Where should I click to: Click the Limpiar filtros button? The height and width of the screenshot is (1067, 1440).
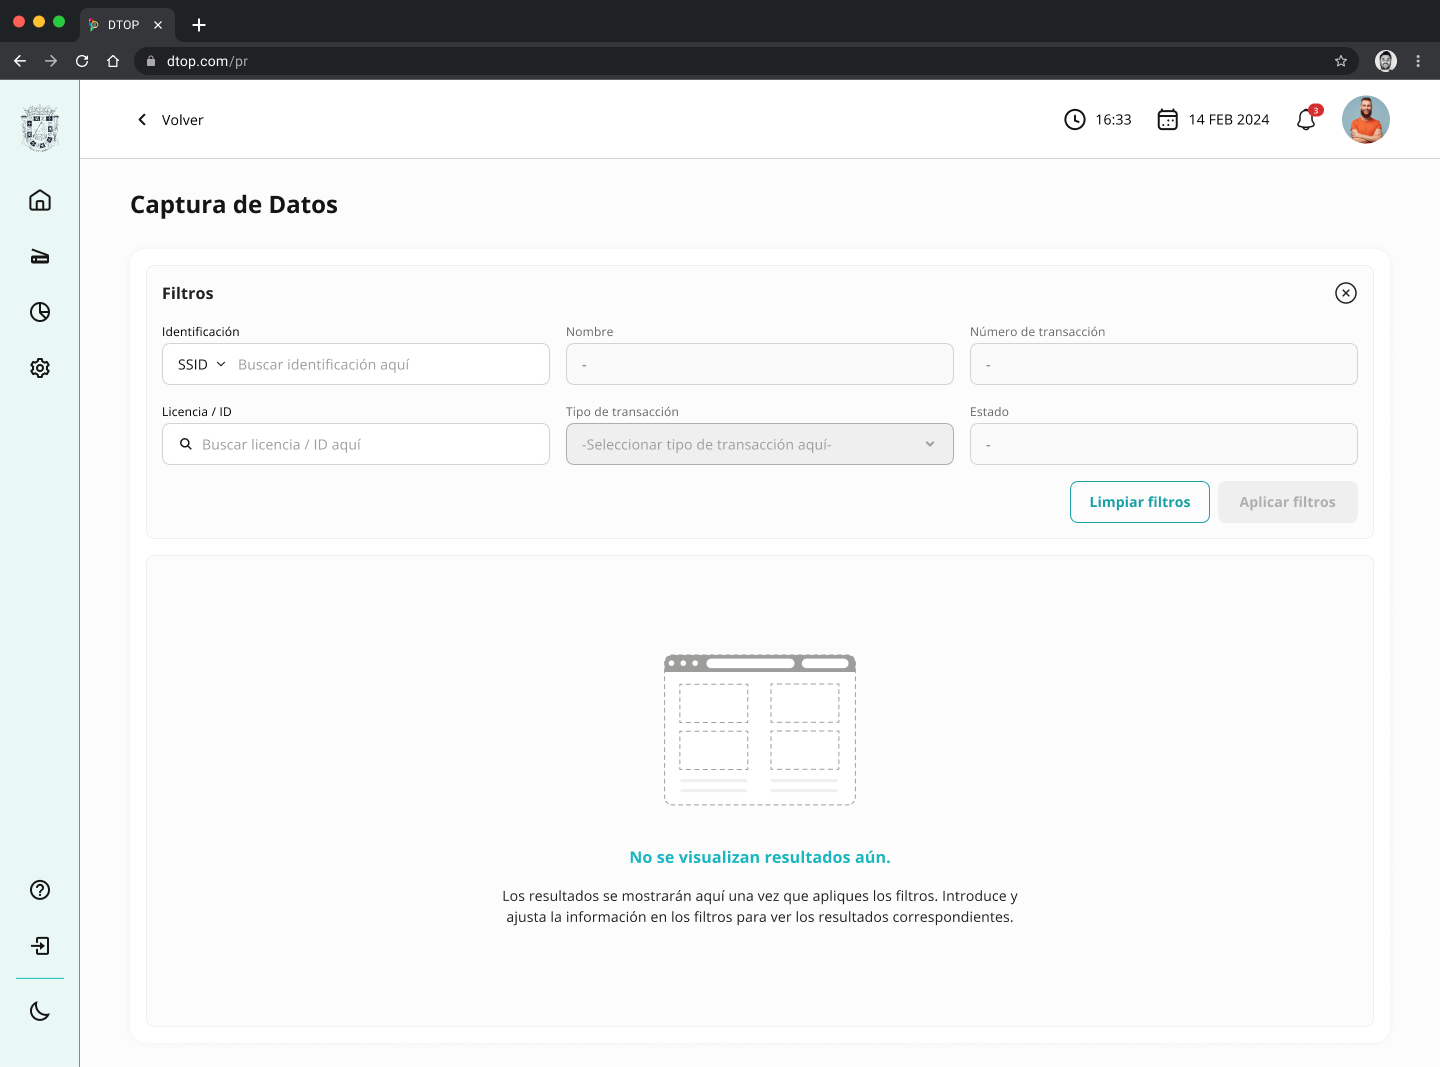[x=1139, y=502]
